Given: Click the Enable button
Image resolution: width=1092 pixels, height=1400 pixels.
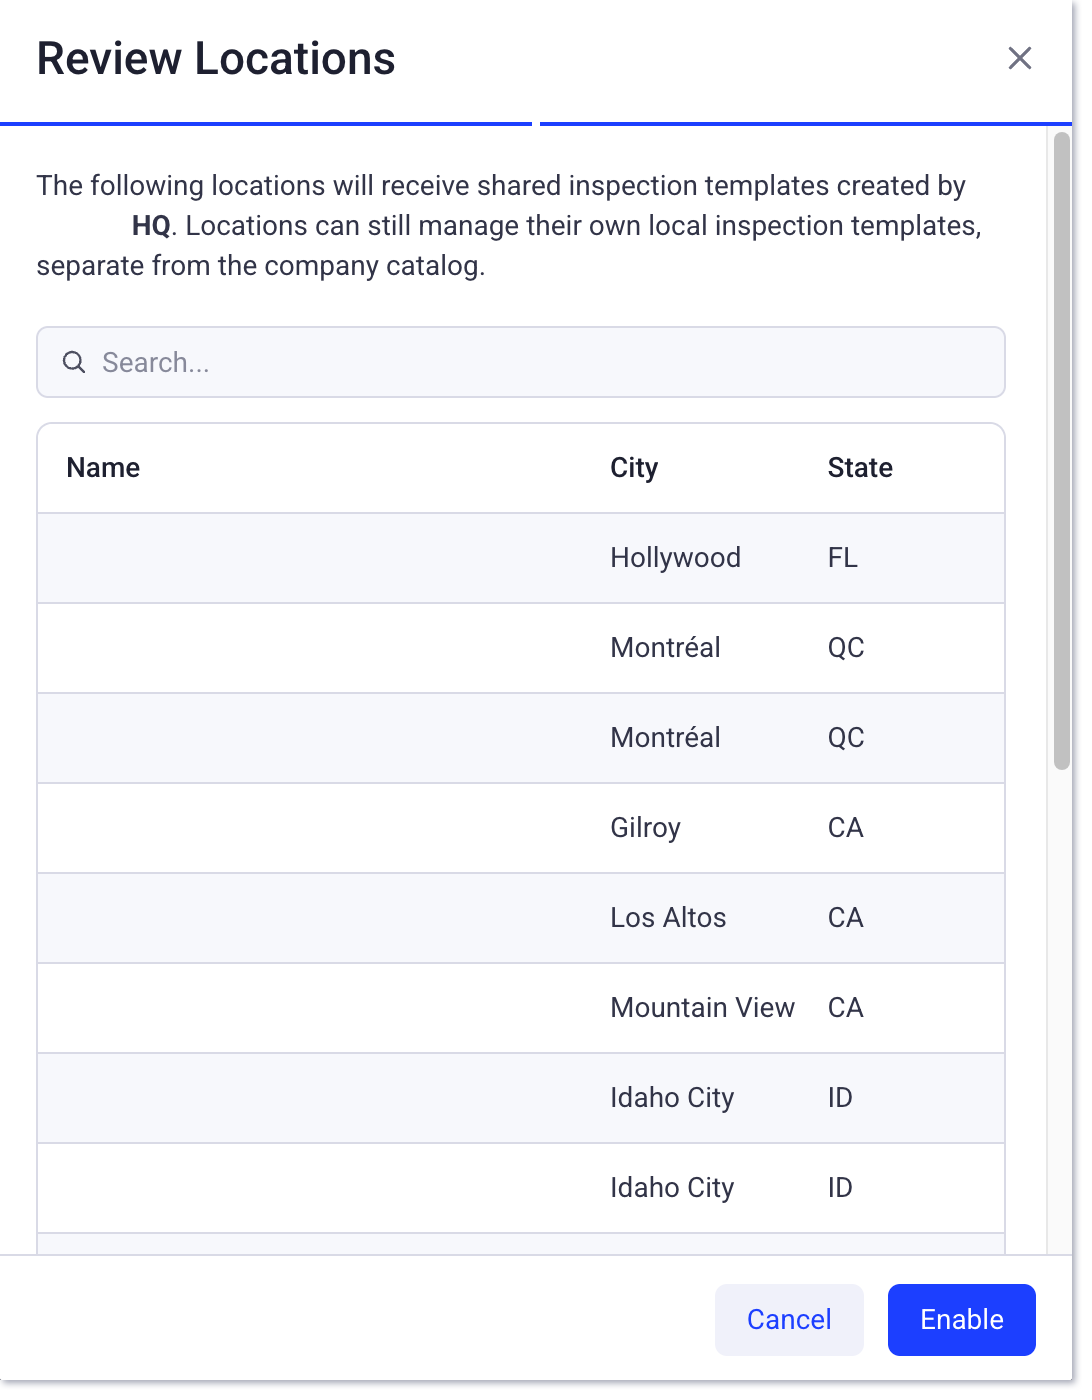Looking at the screenshot, I should [961, 1319].
